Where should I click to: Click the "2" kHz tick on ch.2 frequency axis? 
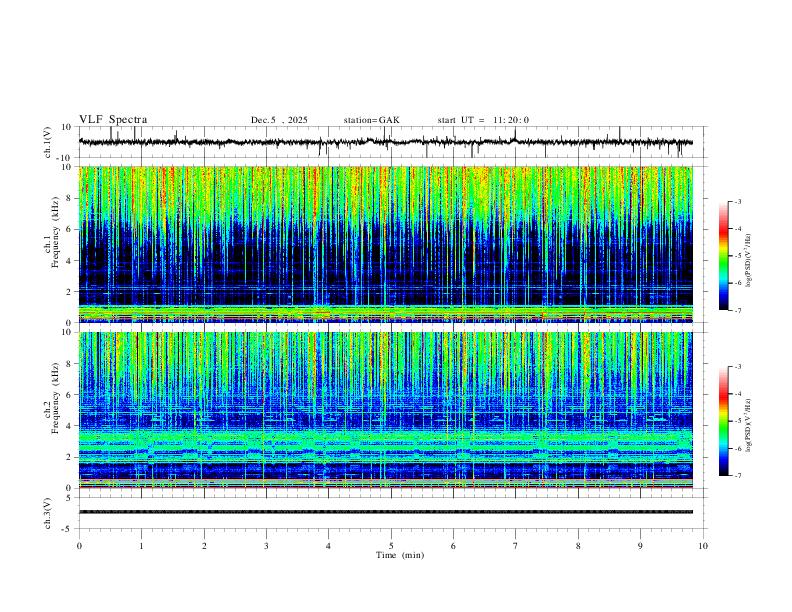point(69,457)
